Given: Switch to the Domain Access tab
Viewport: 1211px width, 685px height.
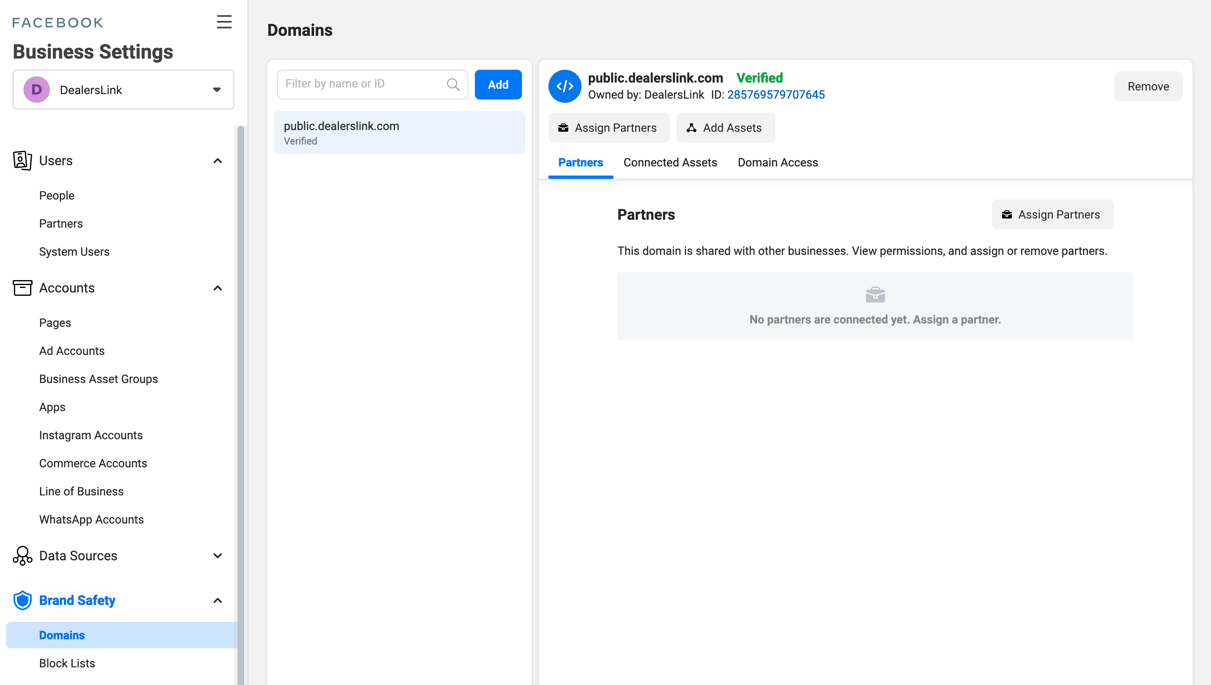Looking at the screenshot, I should coord(778,163).
